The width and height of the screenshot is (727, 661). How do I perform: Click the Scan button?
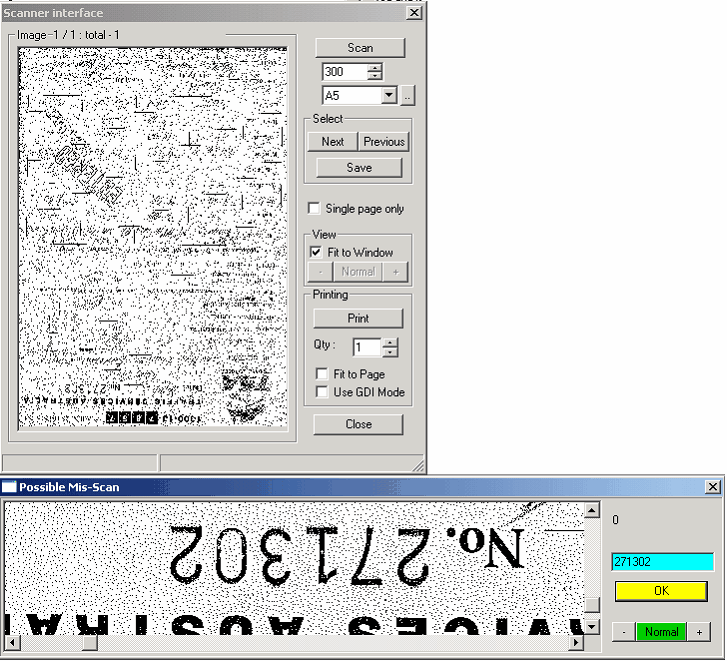tap(360, 48)
